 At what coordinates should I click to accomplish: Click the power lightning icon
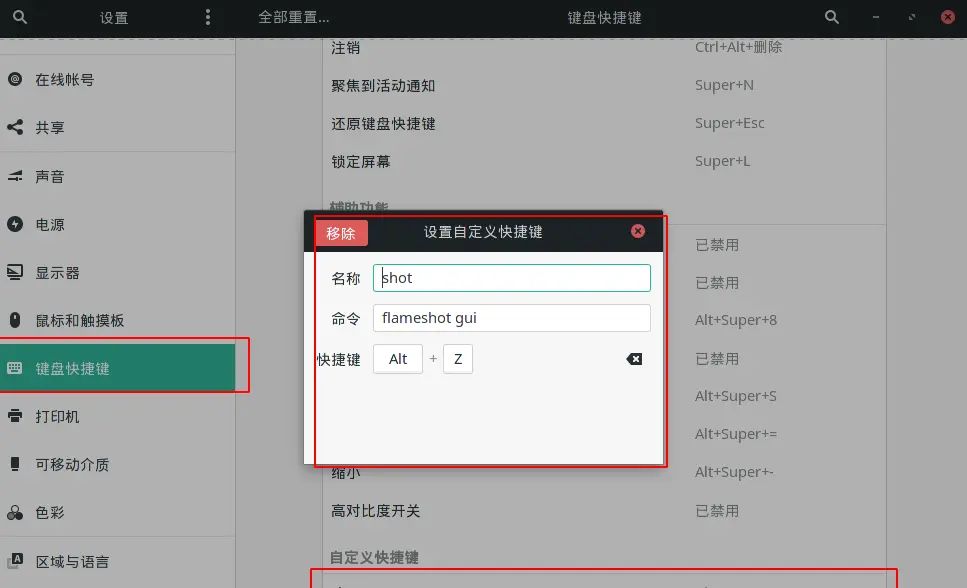click(15, 224)
